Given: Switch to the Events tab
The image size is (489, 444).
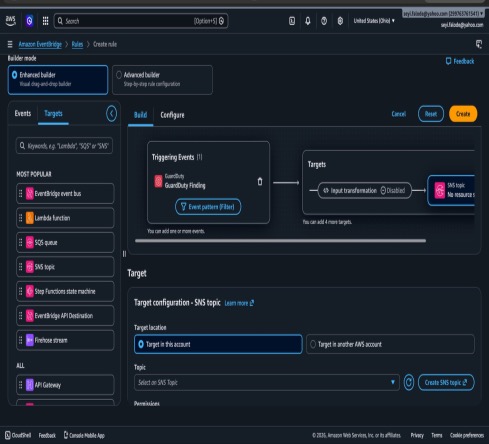Looking at the screenshot, I should pos(23,113).
